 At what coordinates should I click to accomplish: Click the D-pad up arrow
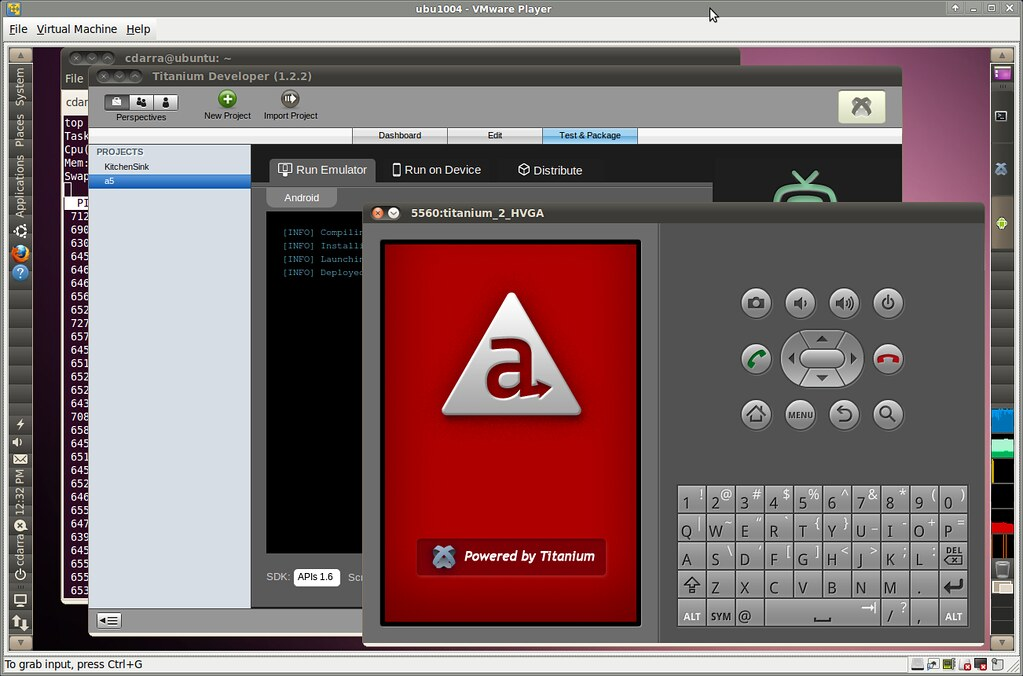(822, 339)
